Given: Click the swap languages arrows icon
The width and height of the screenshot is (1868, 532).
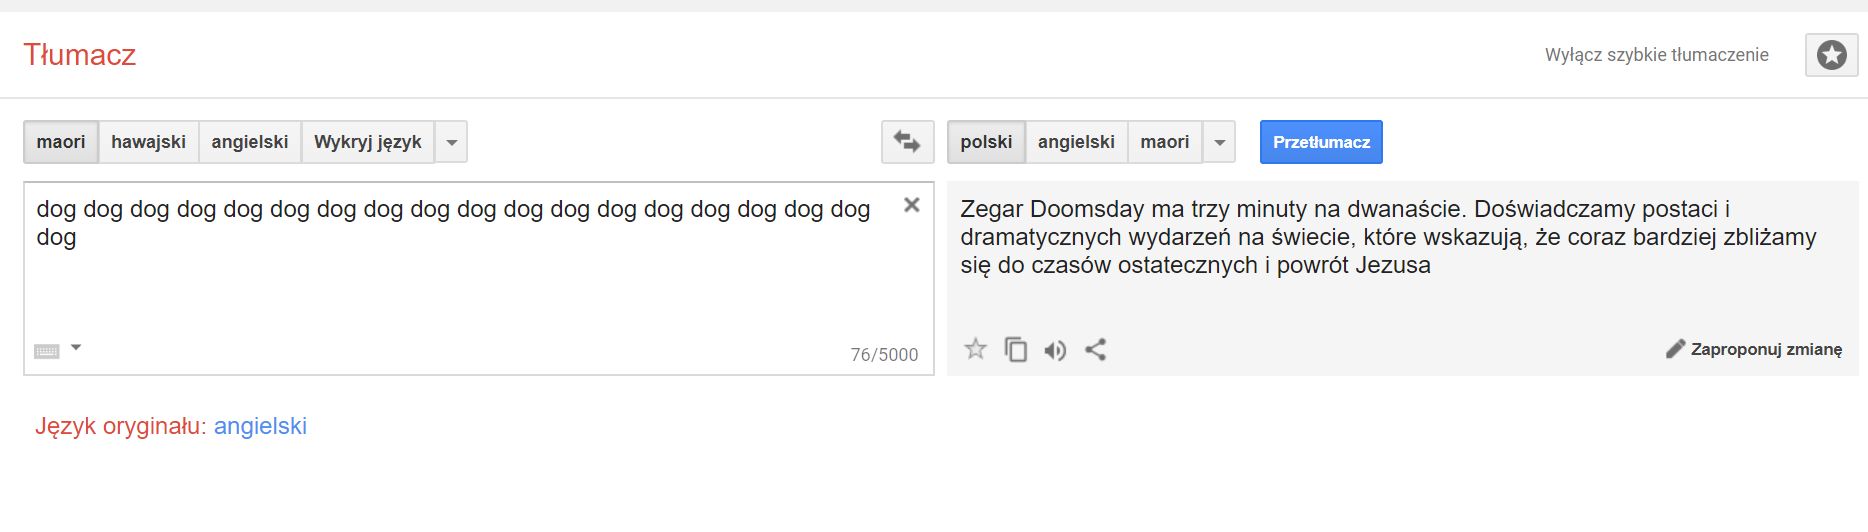Looking at the screenshot, I should tap(907, 142).
